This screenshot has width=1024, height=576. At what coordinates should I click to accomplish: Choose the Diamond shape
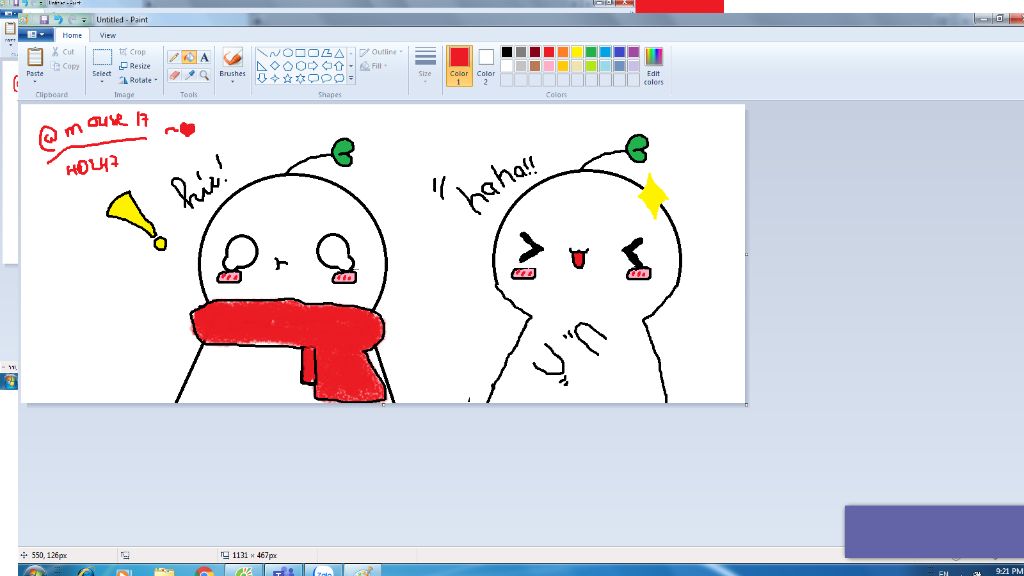(x=275, y=66)
